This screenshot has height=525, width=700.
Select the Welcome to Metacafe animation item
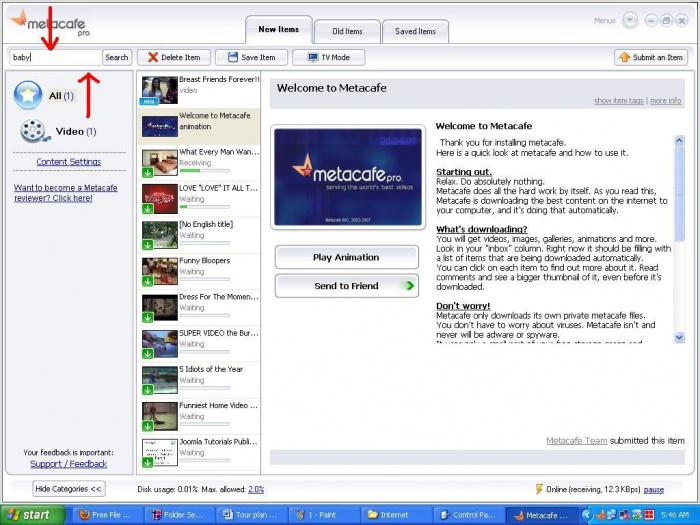(x=199, y=126)
